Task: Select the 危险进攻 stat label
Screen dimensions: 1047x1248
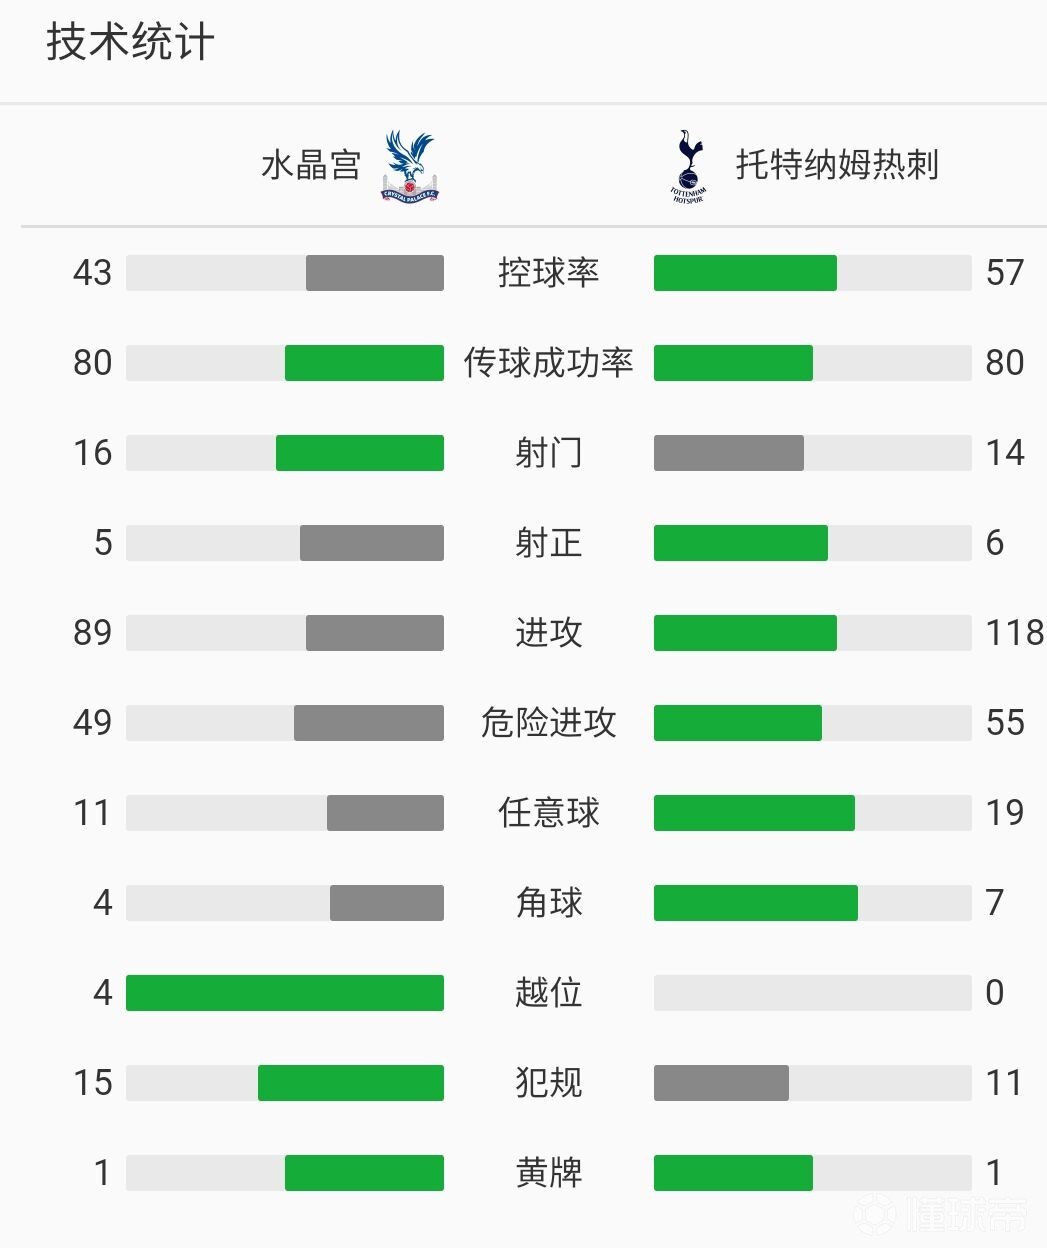Action: coord(548,722)
